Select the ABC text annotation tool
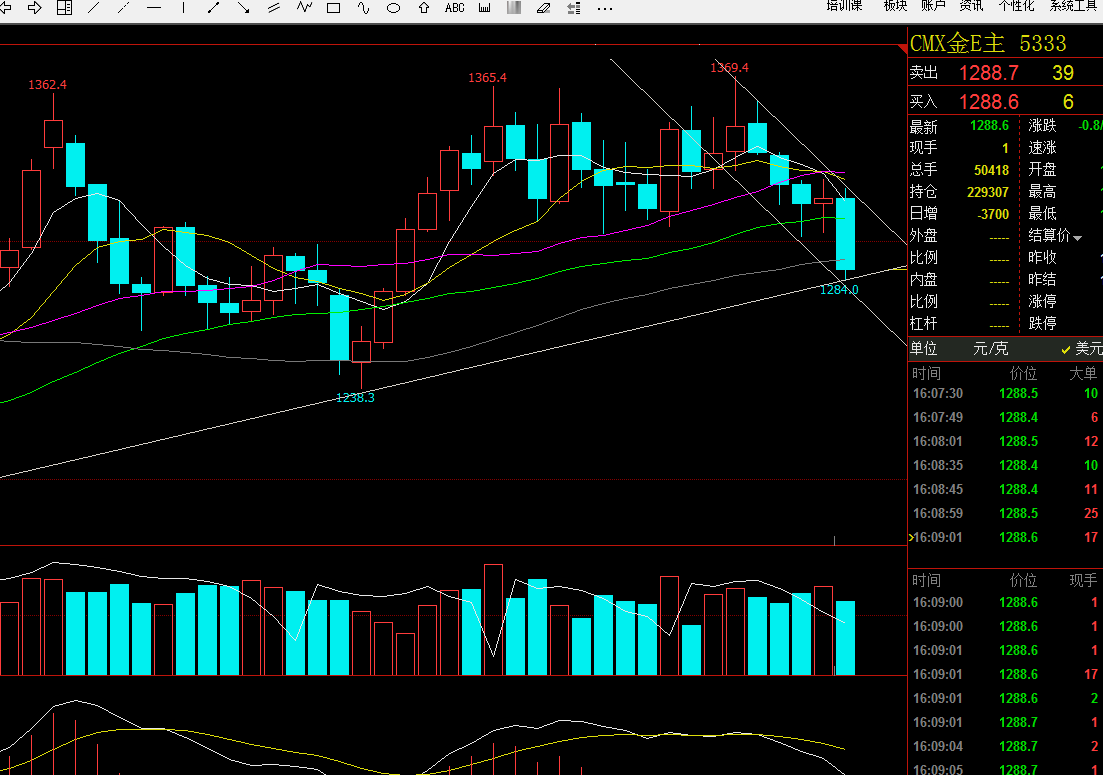Viewport: 1103px width, 775px height. pyautogui.click(x=454, y=8)
